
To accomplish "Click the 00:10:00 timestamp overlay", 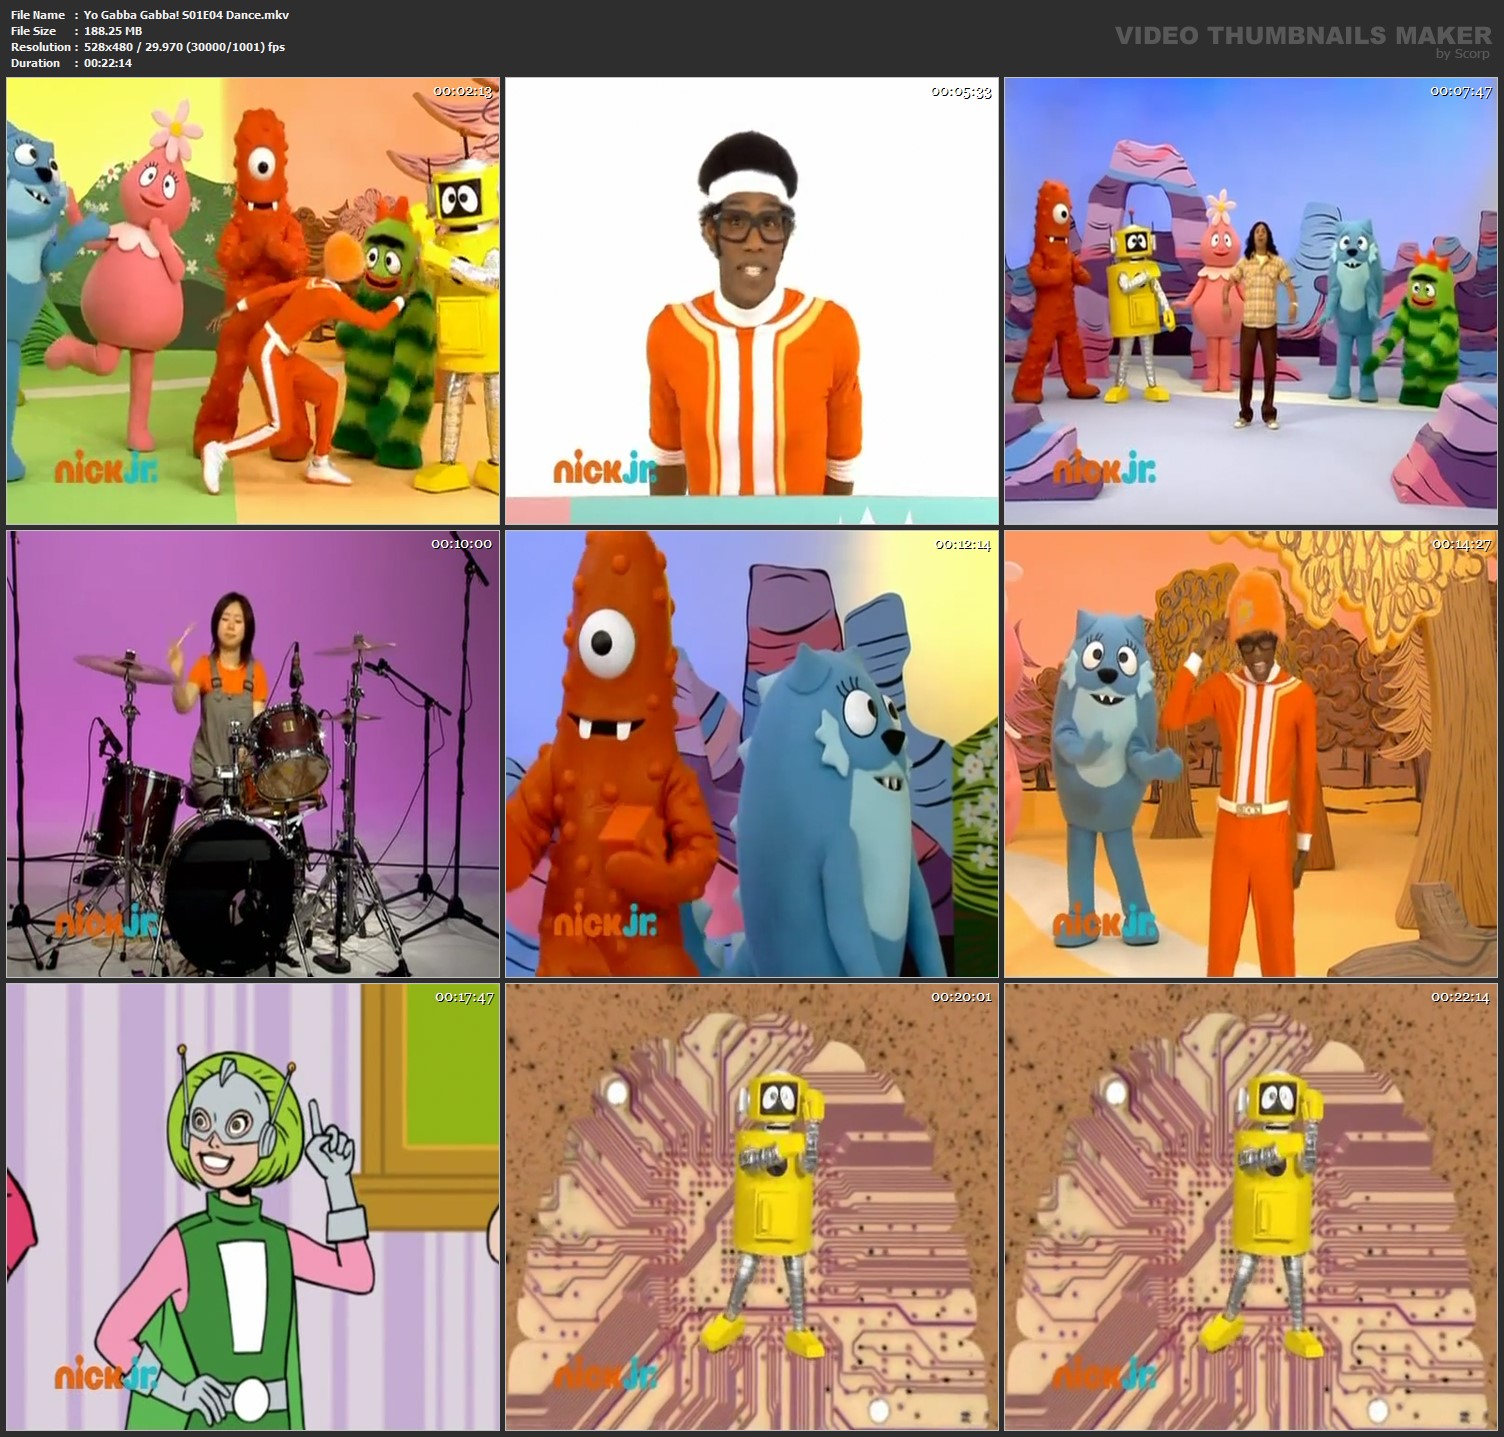I will (x=462, y=544).
